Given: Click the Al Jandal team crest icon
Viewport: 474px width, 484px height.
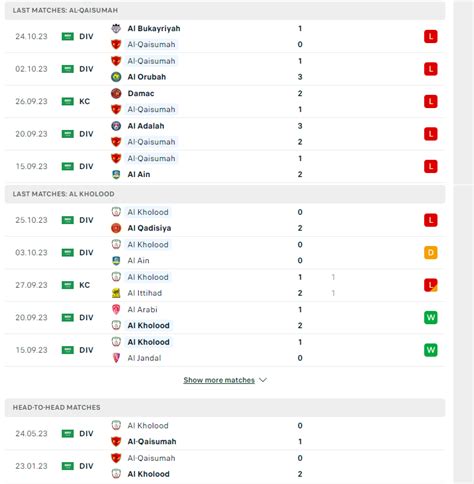Looking at the screenshot, I should click(116, 358).
